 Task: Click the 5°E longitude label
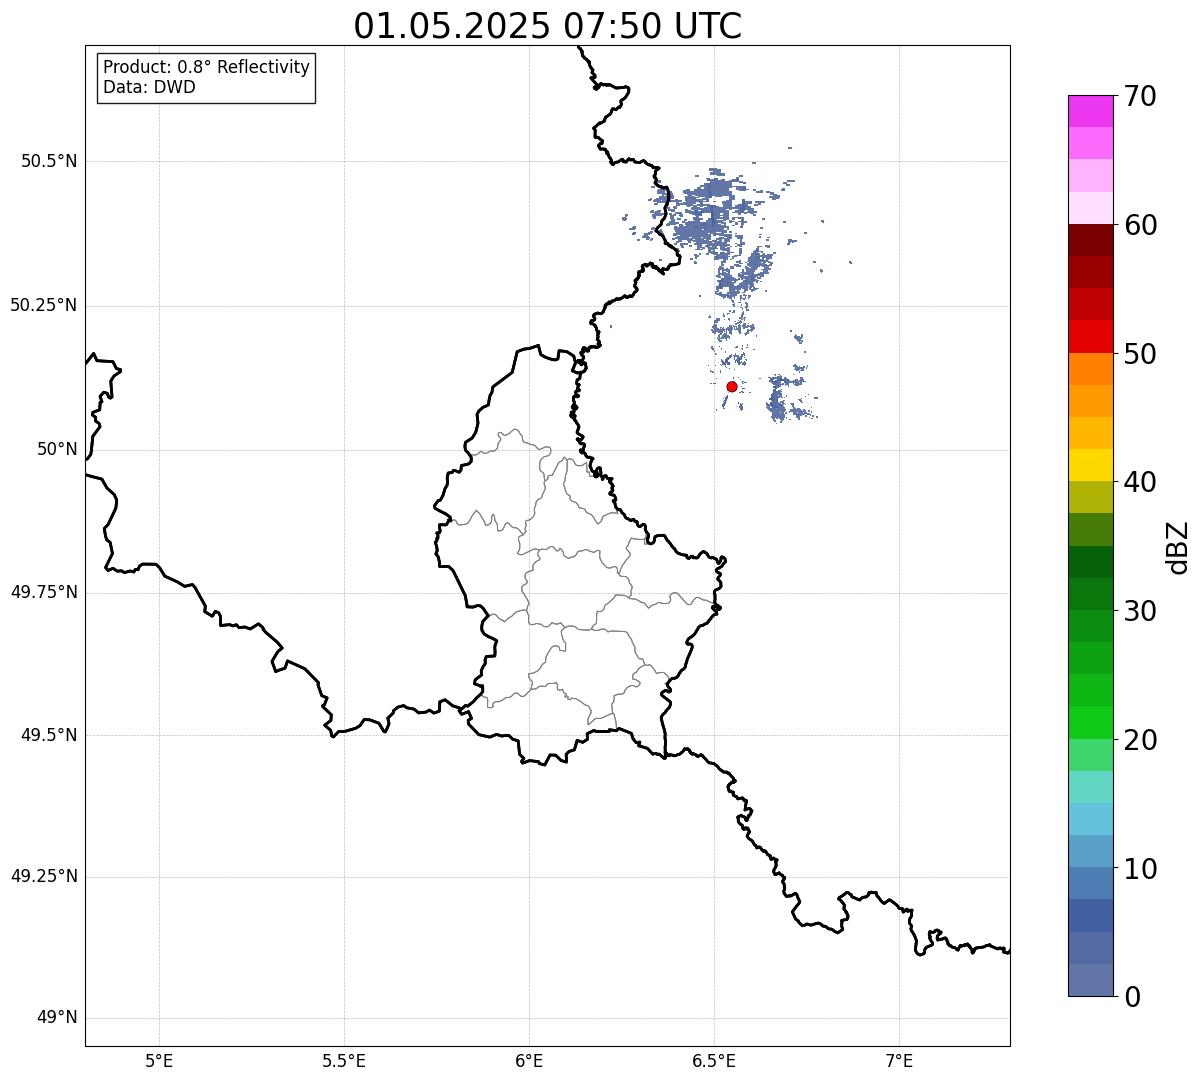coord(159,1060)
